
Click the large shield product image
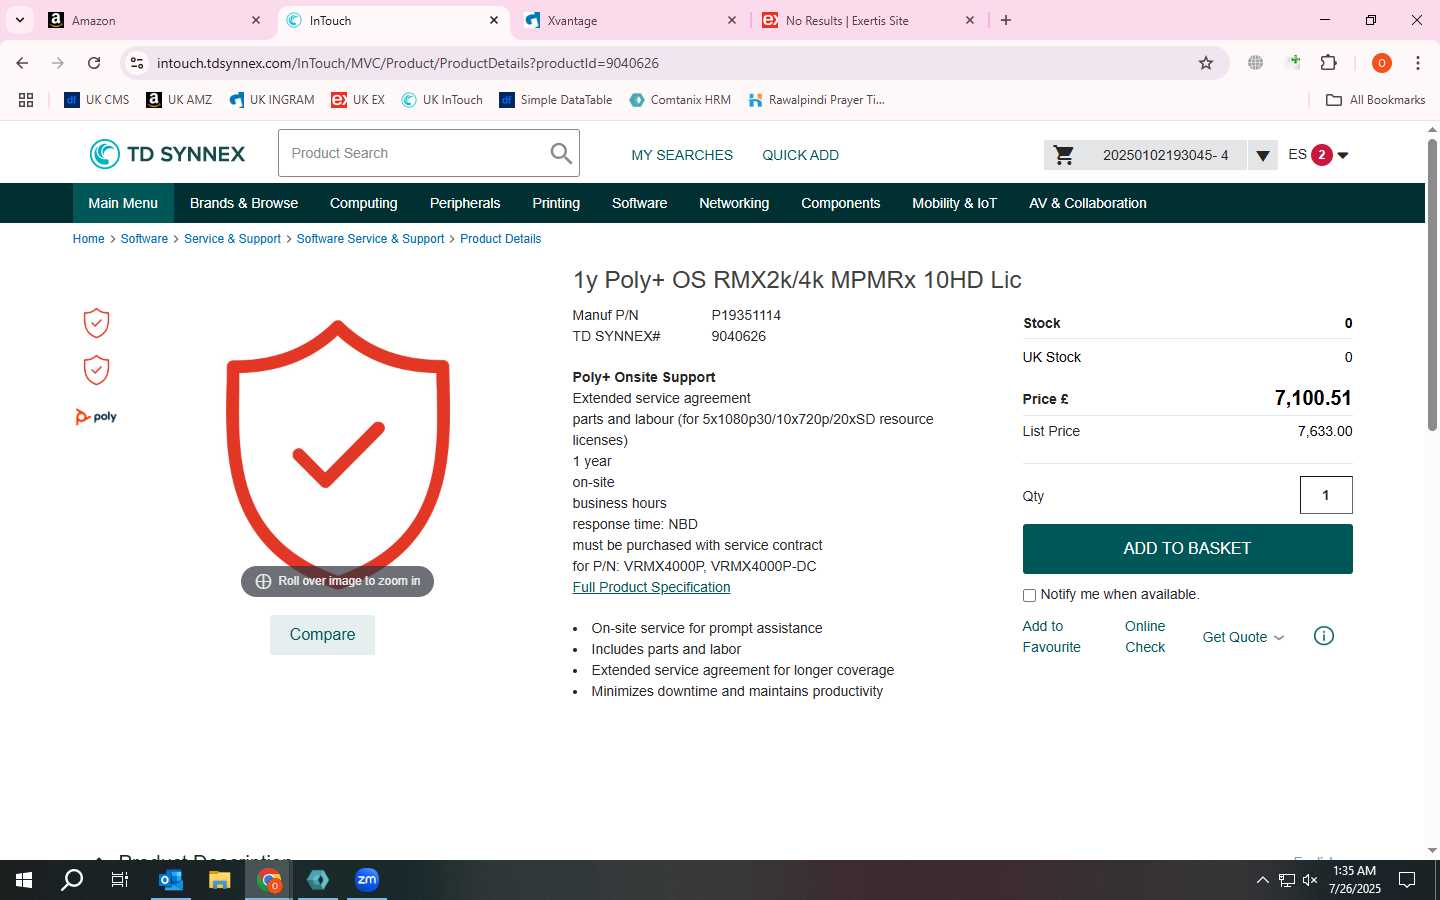[x=338, y=456]
